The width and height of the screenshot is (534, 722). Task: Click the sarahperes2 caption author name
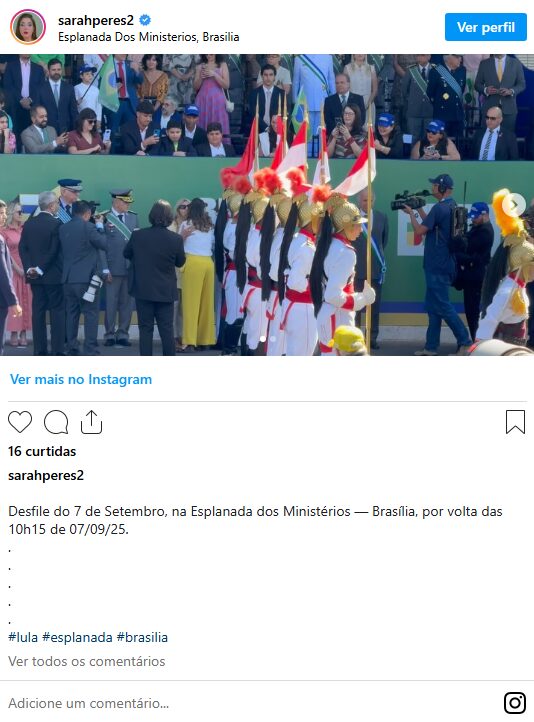click(x=46, y=475)
